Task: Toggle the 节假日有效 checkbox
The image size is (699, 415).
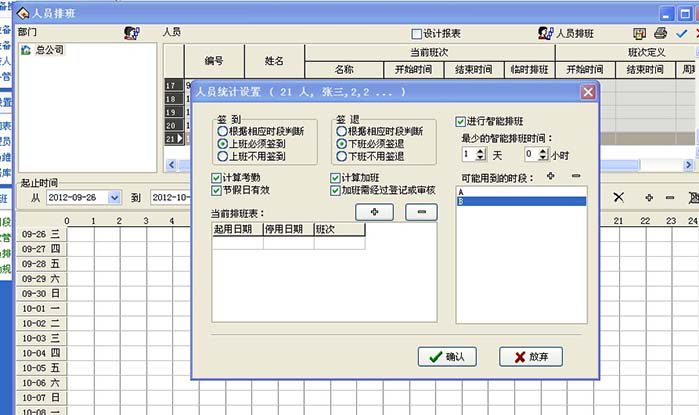Action: click(216, 190)
